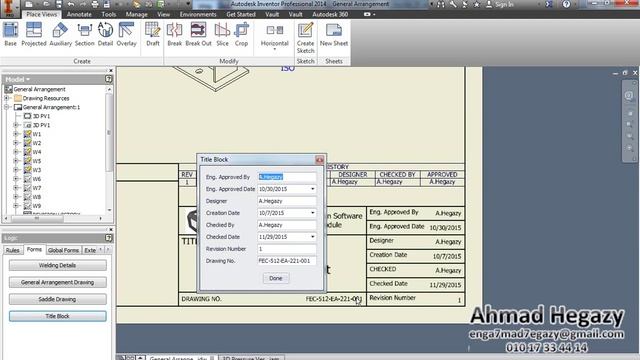Open the Creation Date dropdown
Viewport: 640px width, 360px height.
click(x=313, y=213)
